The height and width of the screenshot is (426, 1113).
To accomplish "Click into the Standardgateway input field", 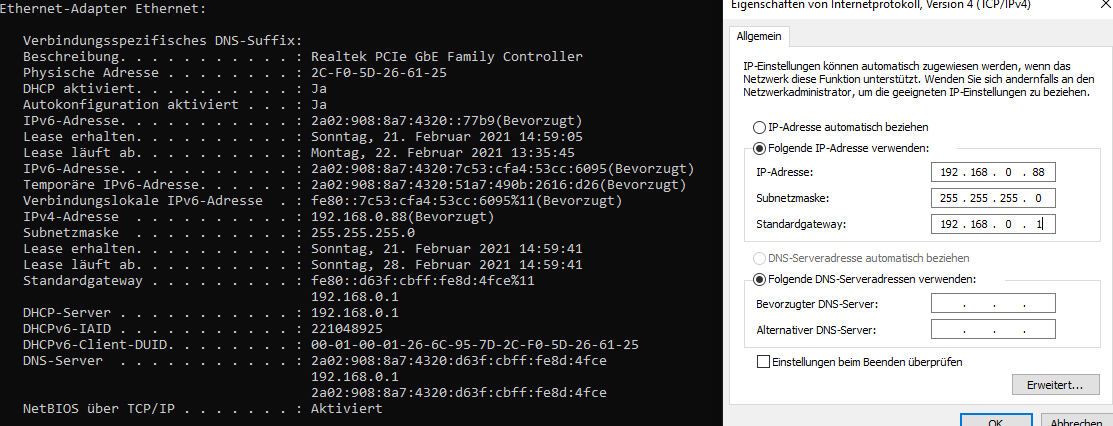I will (993, 224).
